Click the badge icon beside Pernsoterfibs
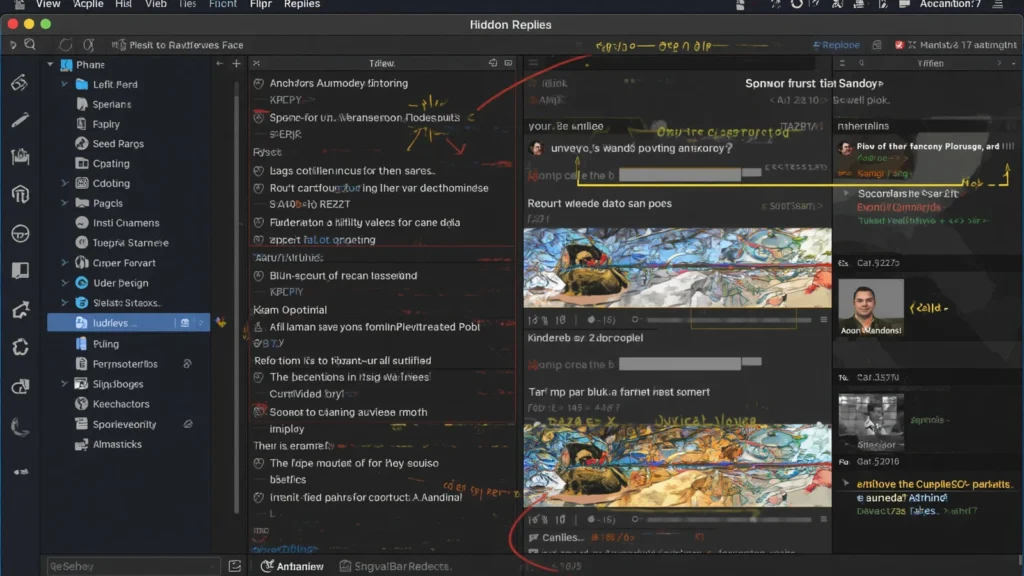Image resolution: width=1024 pixels, height=576 pixels. (x=187, y=364)
